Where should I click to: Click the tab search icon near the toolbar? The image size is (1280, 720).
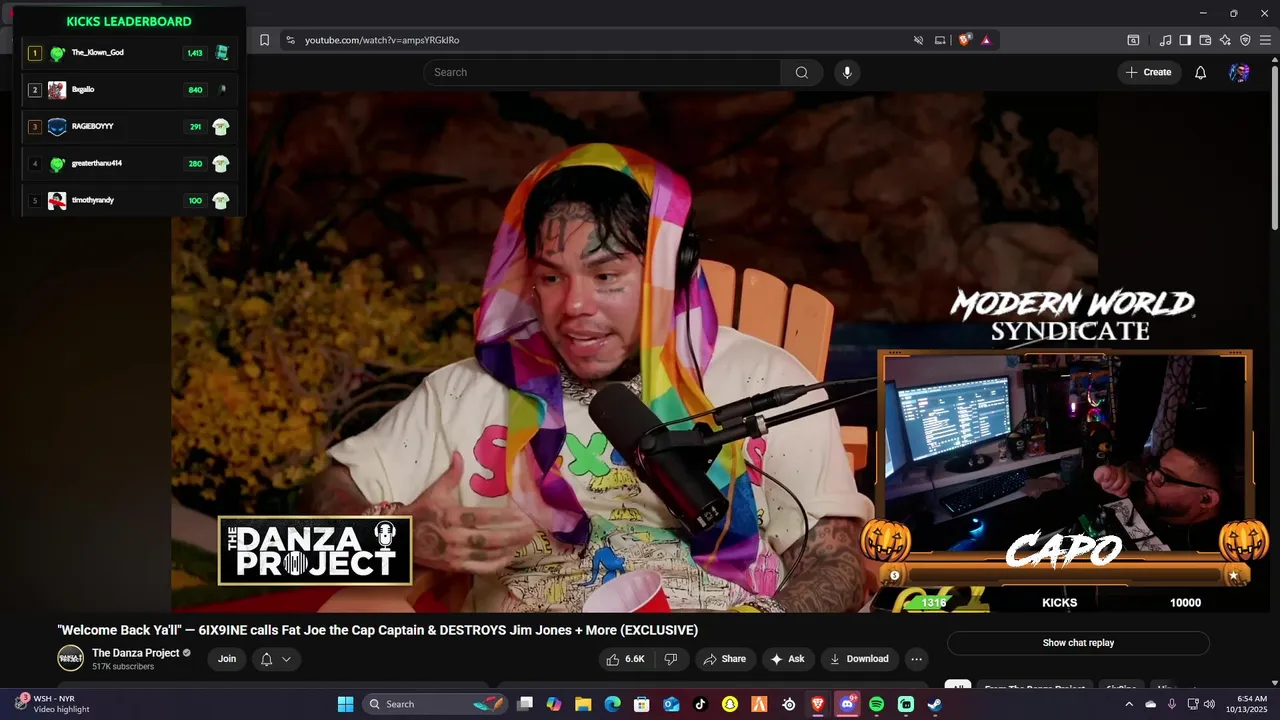point(1133,40)
